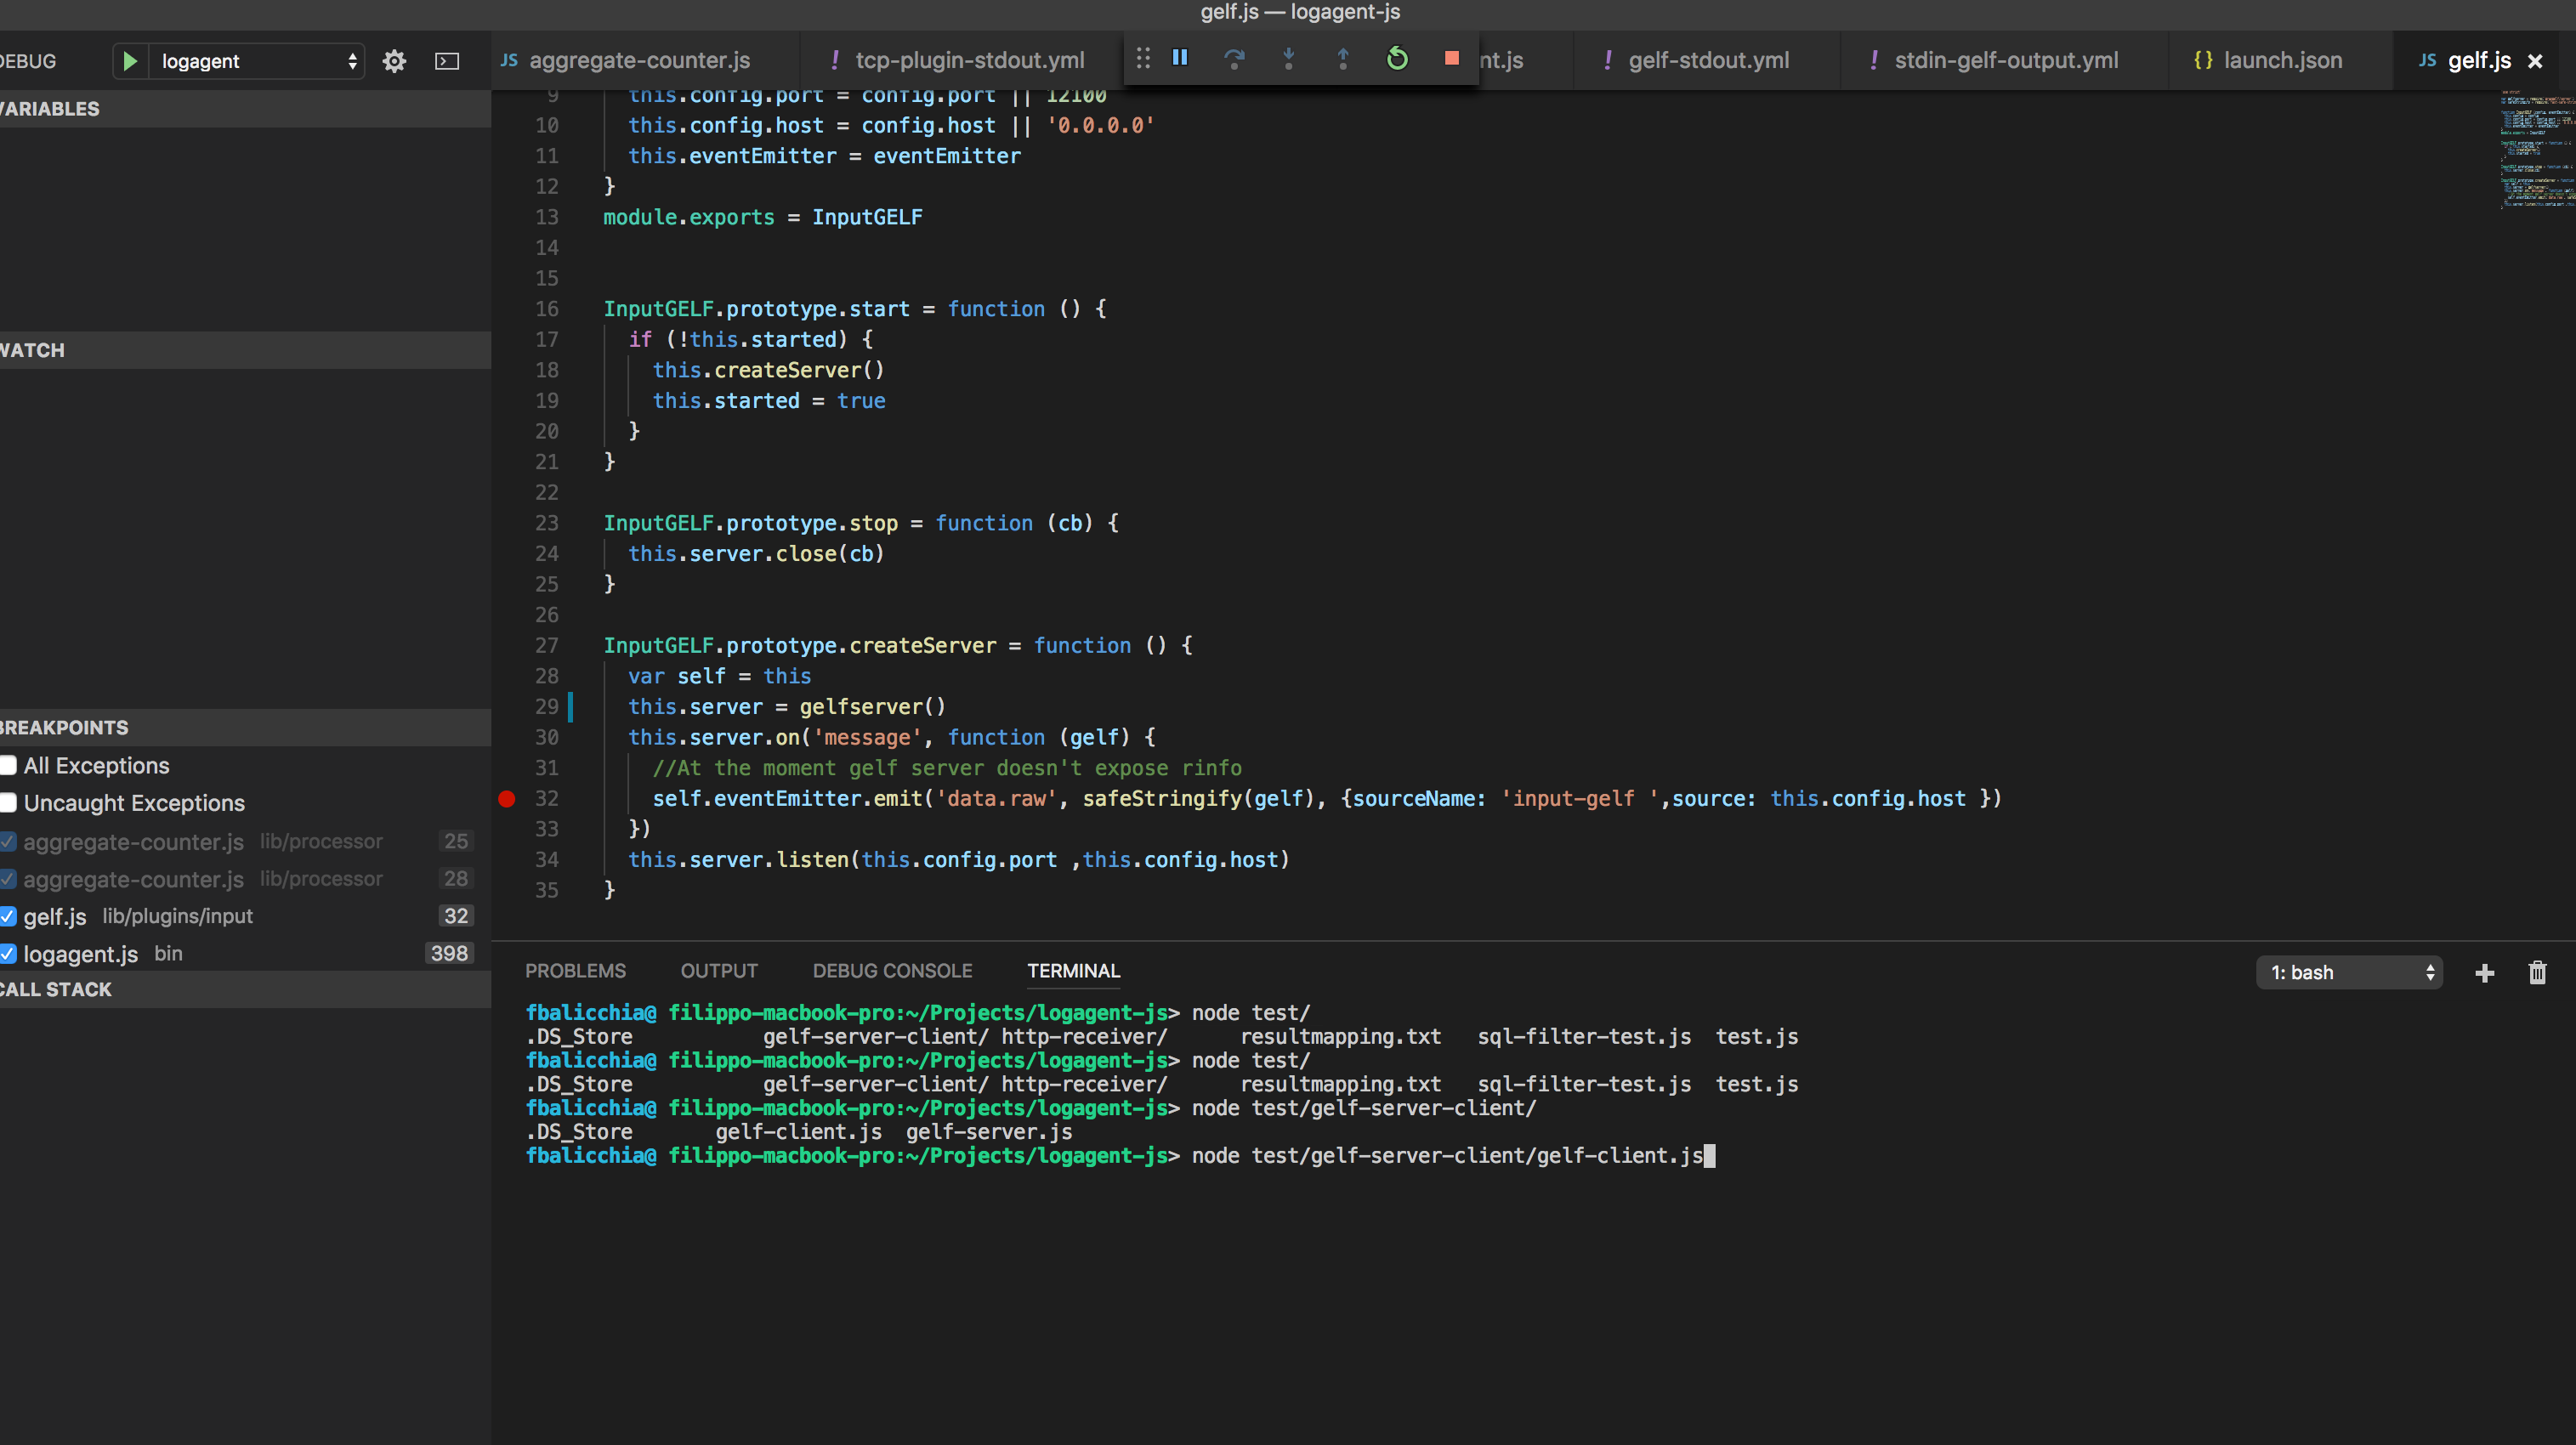Screen dimensions: 2576x1445
Task: Collapse the Breakpoints section
Action: [245, 727]
